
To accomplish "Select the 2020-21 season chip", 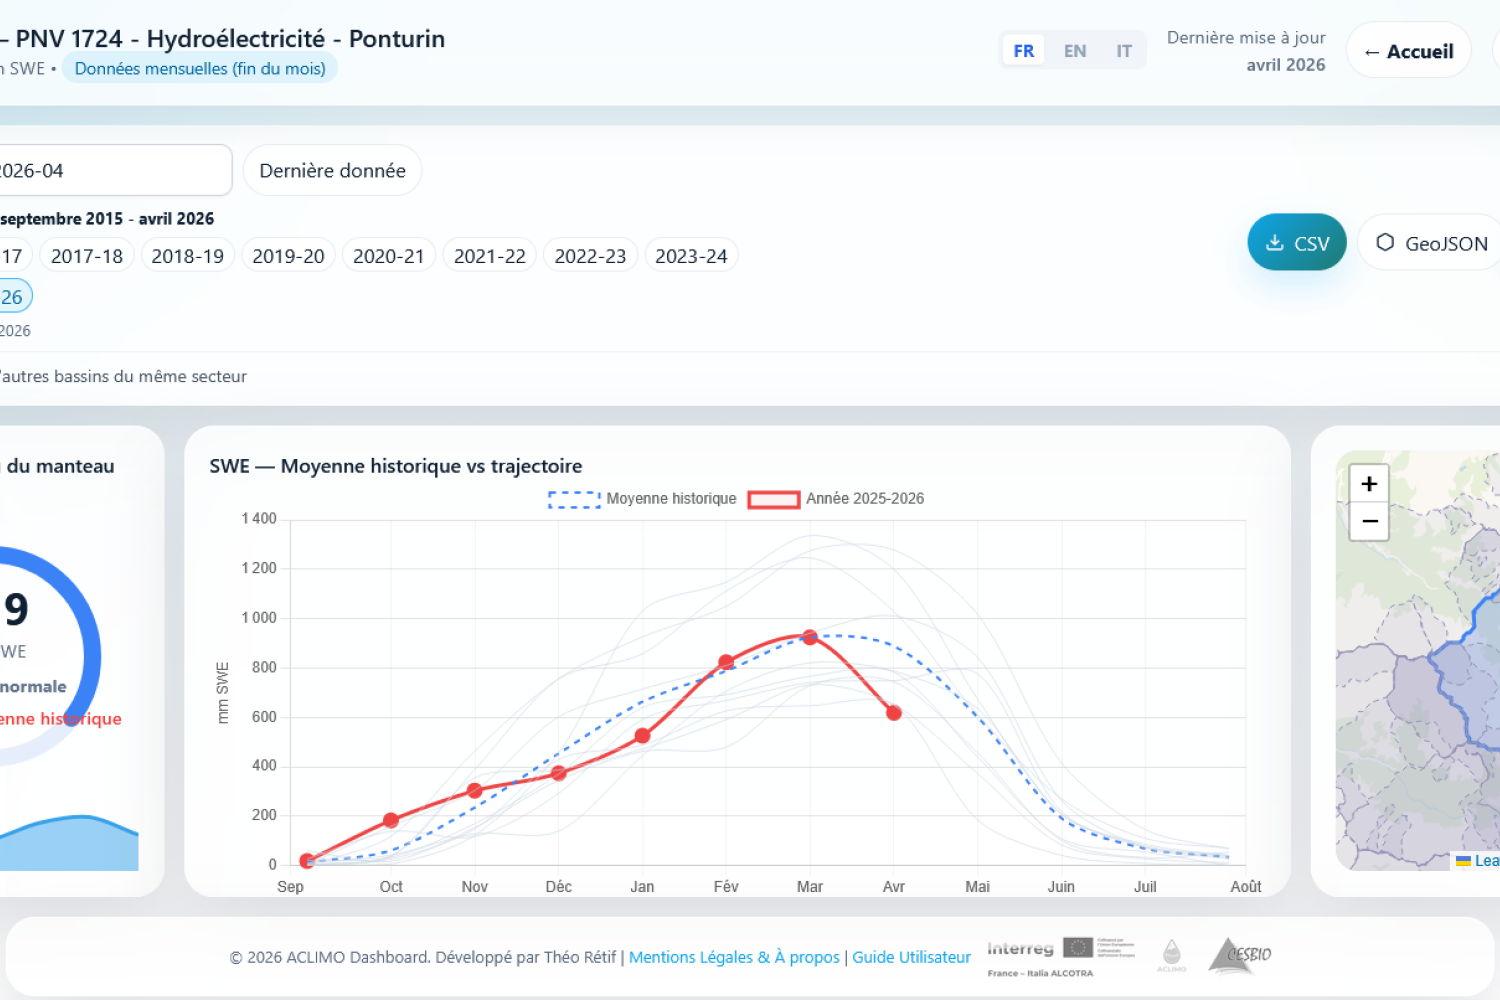I will point(389,256).
